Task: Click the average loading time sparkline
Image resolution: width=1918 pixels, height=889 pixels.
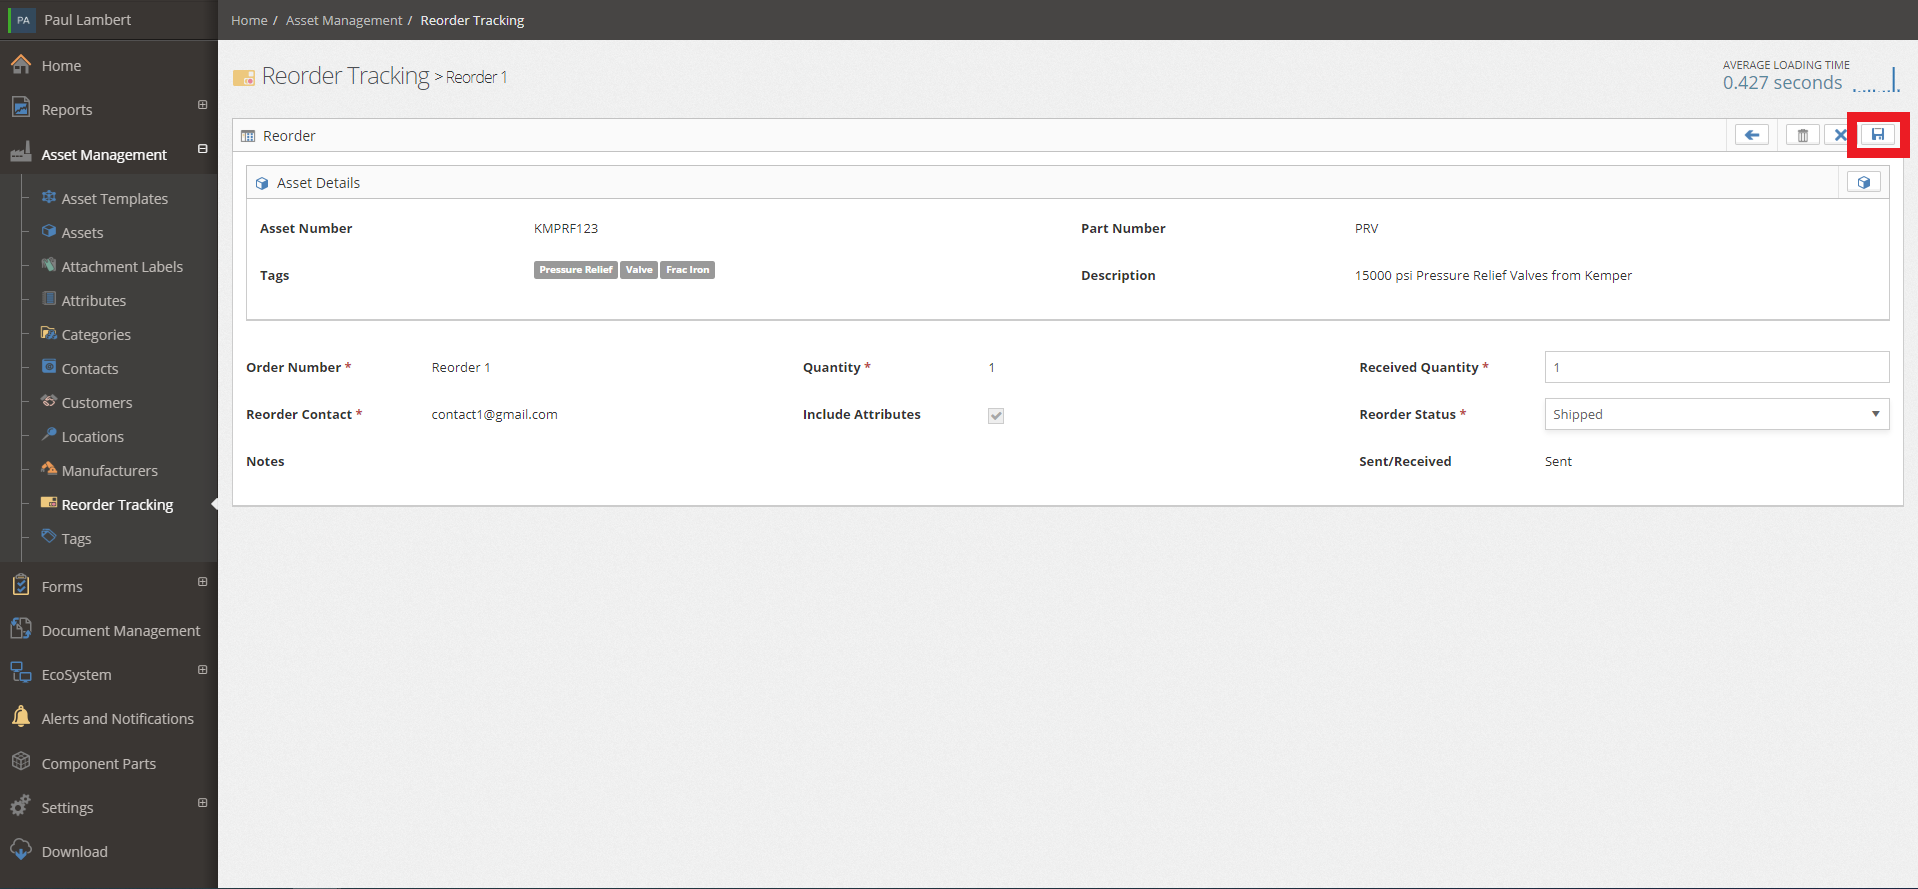Action: click(x=1876, y=80)
